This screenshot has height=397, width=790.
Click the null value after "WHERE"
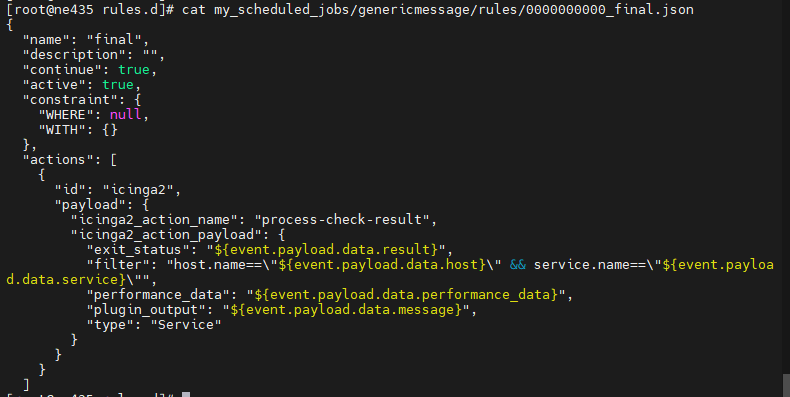coord(126,114)
